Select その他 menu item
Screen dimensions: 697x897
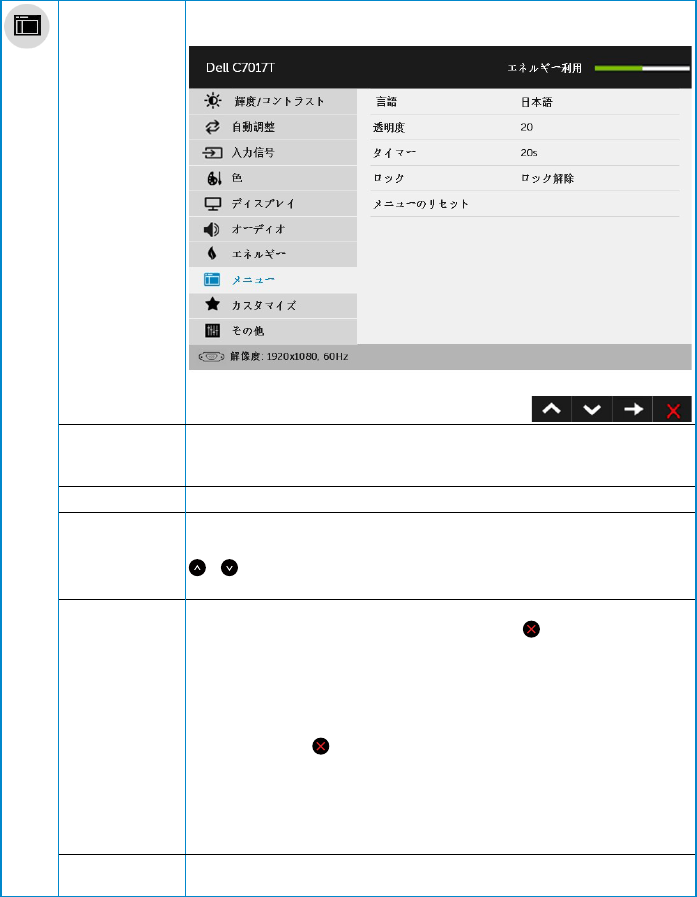tap(273, 331)
